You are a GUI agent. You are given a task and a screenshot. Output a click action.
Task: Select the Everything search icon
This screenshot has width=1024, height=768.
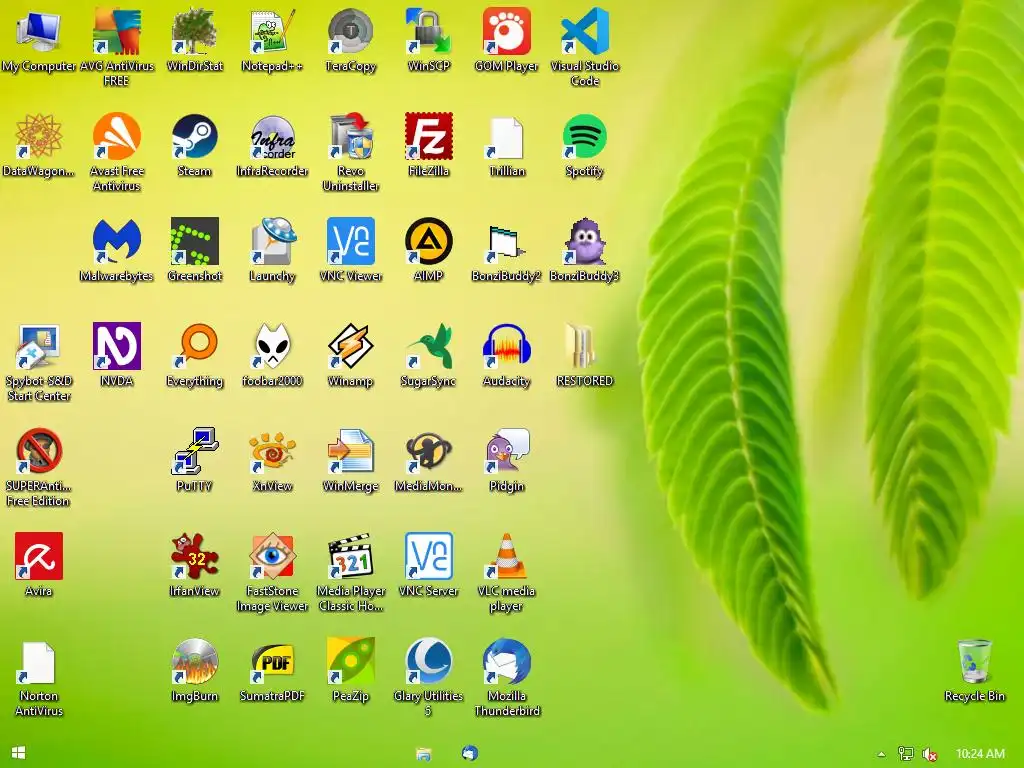[195, 346]
